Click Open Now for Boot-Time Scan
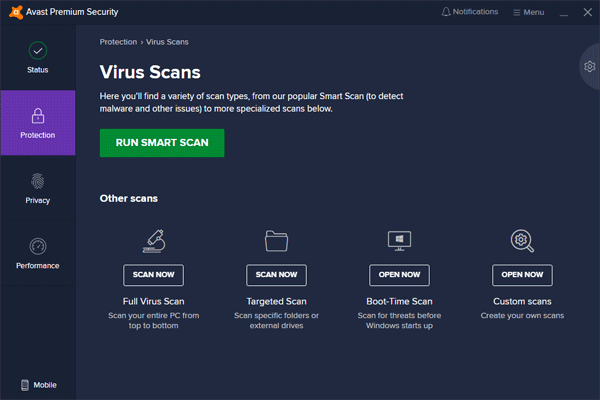Image resolution: width=600 pixels, height=400 pixels. 399,275
